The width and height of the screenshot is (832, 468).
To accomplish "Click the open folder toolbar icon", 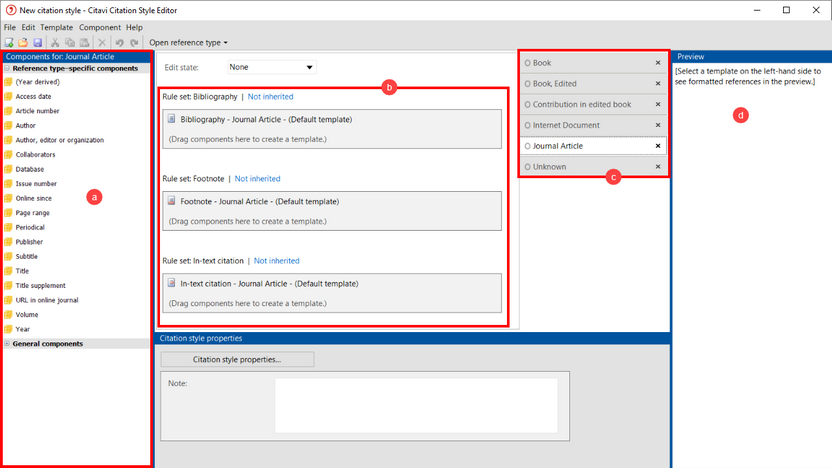I will click(23, 42).
